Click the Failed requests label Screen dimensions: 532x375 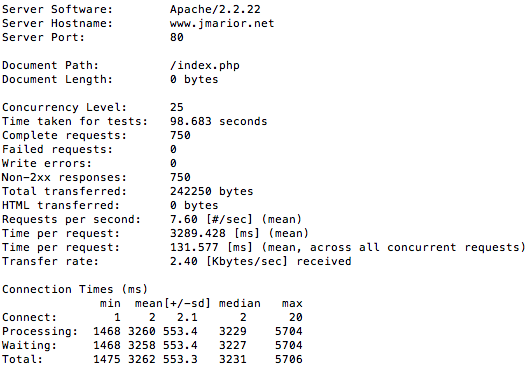[x=57, y=149]
